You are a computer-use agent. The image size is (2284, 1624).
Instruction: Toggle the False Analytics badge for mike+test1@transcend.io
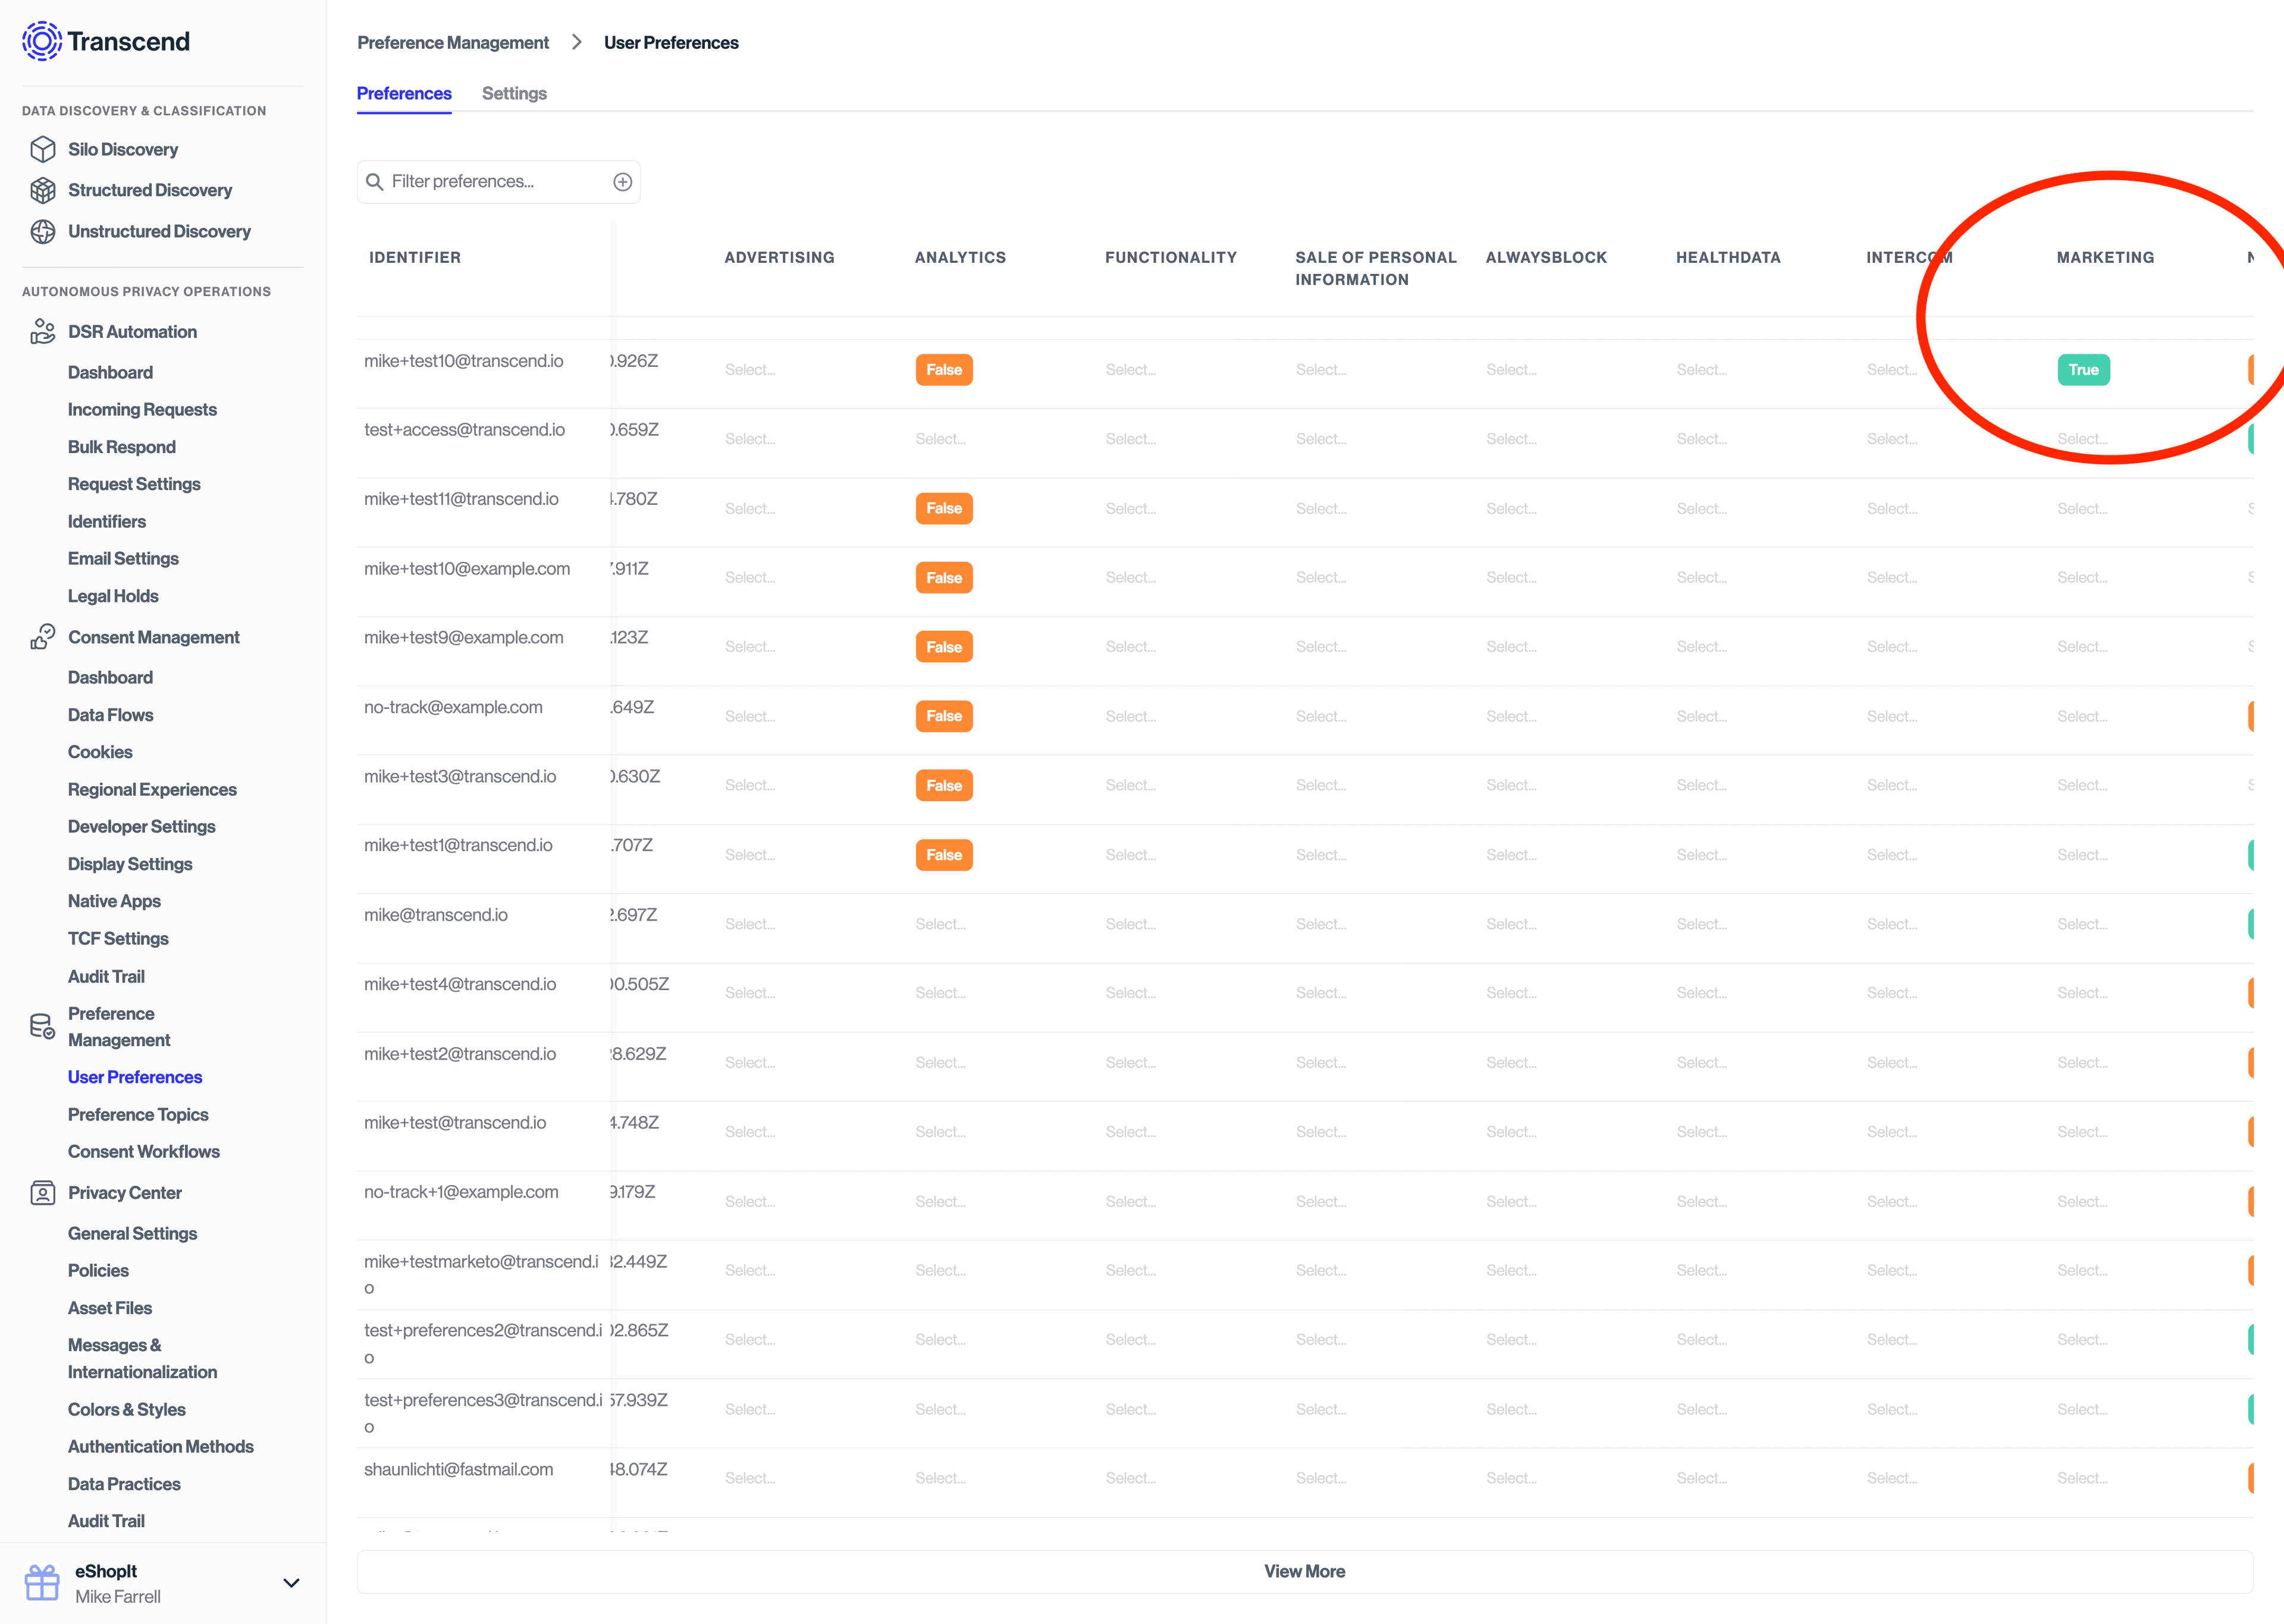point(943,854)
